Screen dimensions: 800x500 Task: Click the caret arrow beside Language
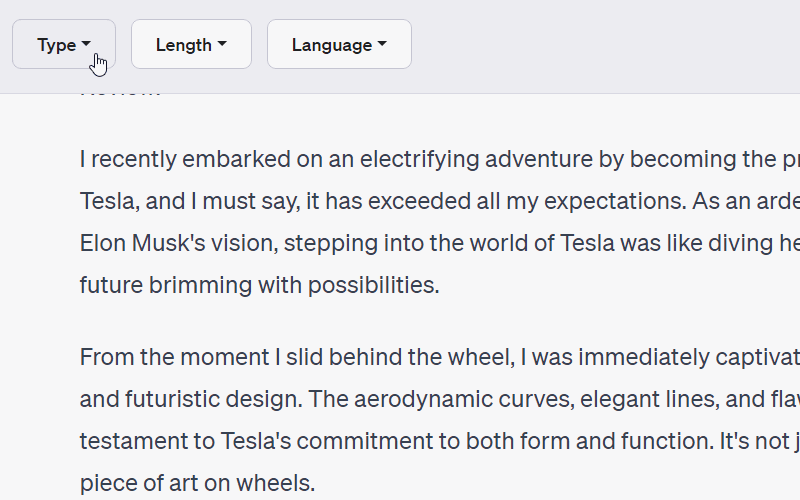click(382, 44)
